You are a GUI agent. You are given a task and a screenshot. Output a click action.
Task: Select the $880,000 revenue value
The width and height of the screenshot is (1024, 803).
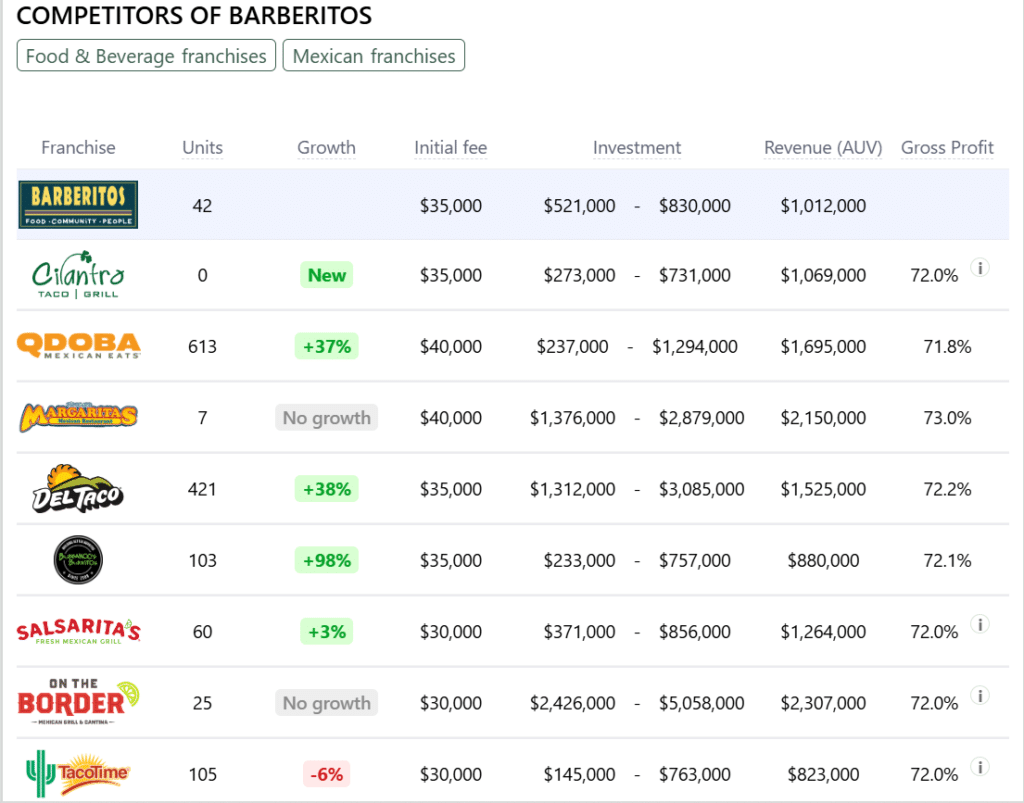[823, 560]
